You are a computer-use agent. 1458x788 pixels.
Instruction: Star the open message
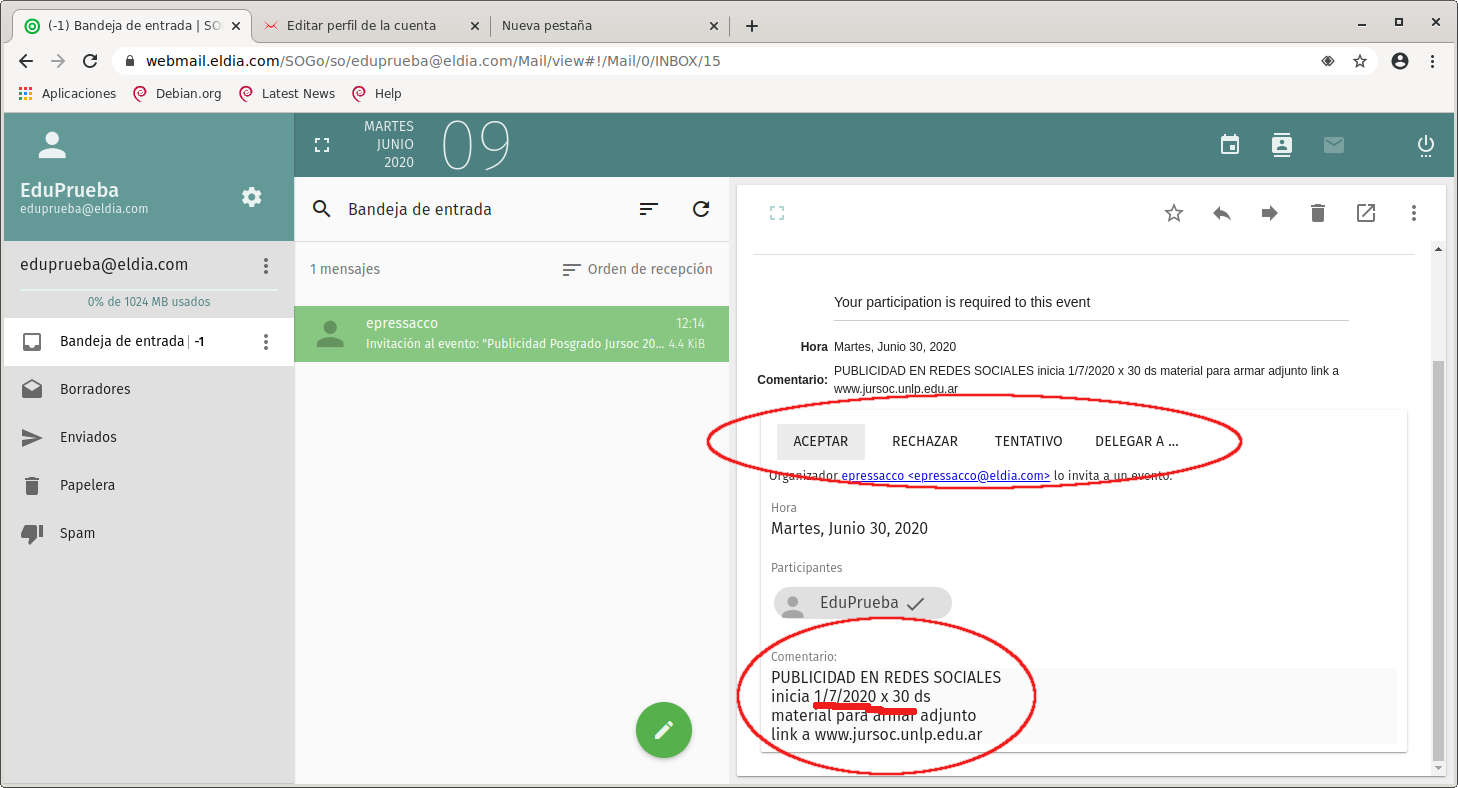pyautogui.click(x=1174, y=213)
